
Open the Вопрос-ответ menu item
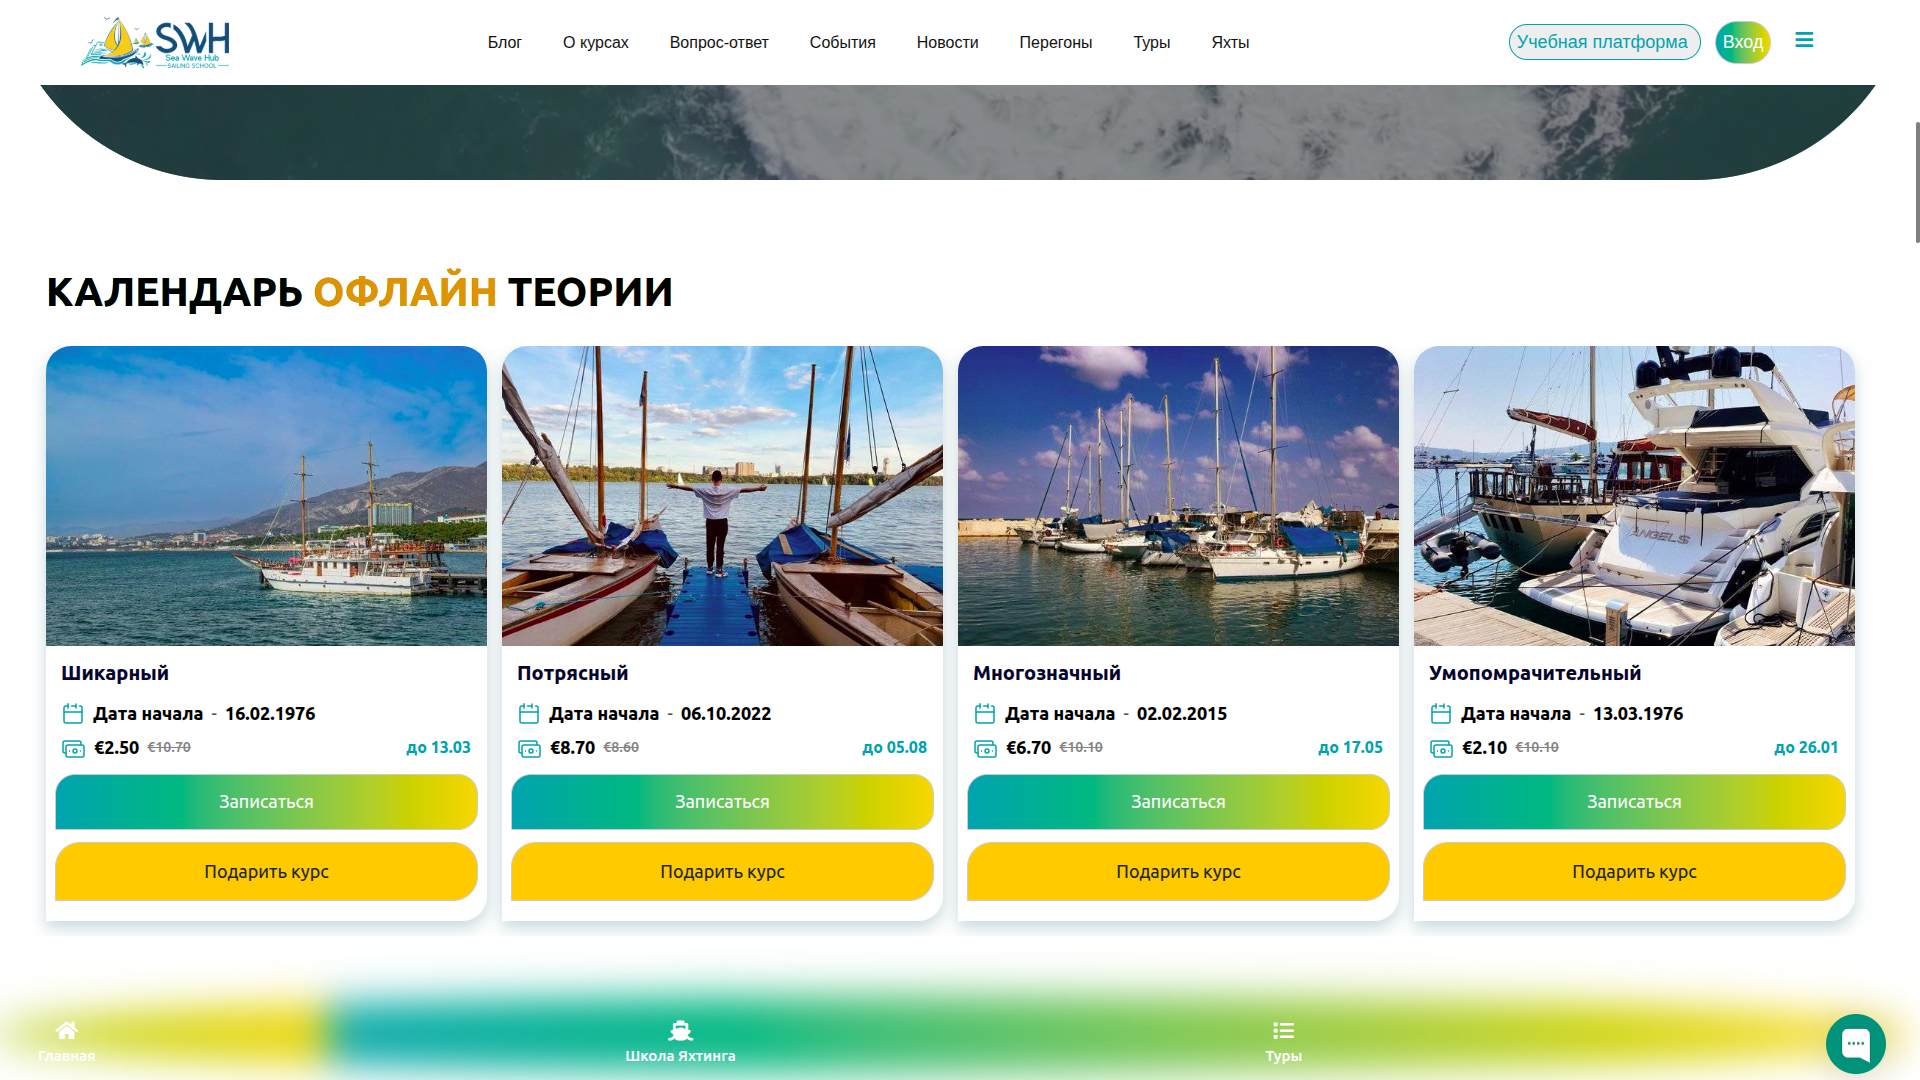(719, 42)
